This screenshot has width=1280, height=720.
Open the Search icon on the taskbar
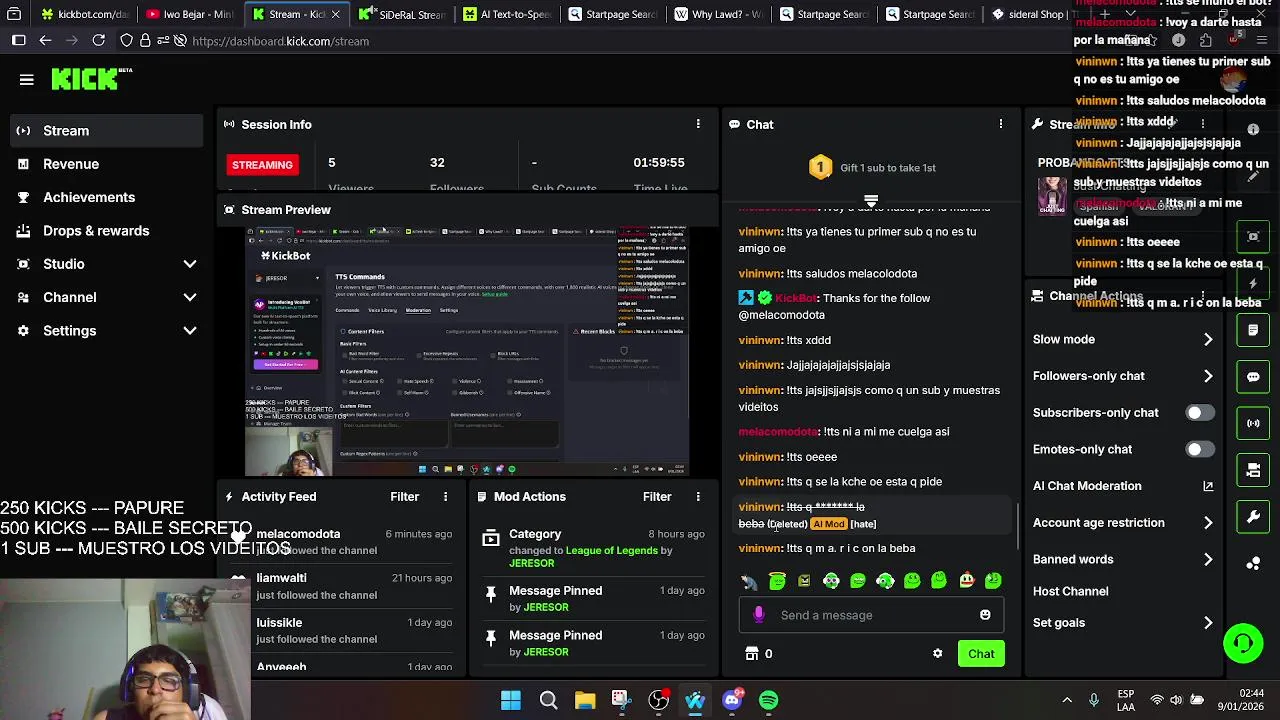[x=548, y=700]
